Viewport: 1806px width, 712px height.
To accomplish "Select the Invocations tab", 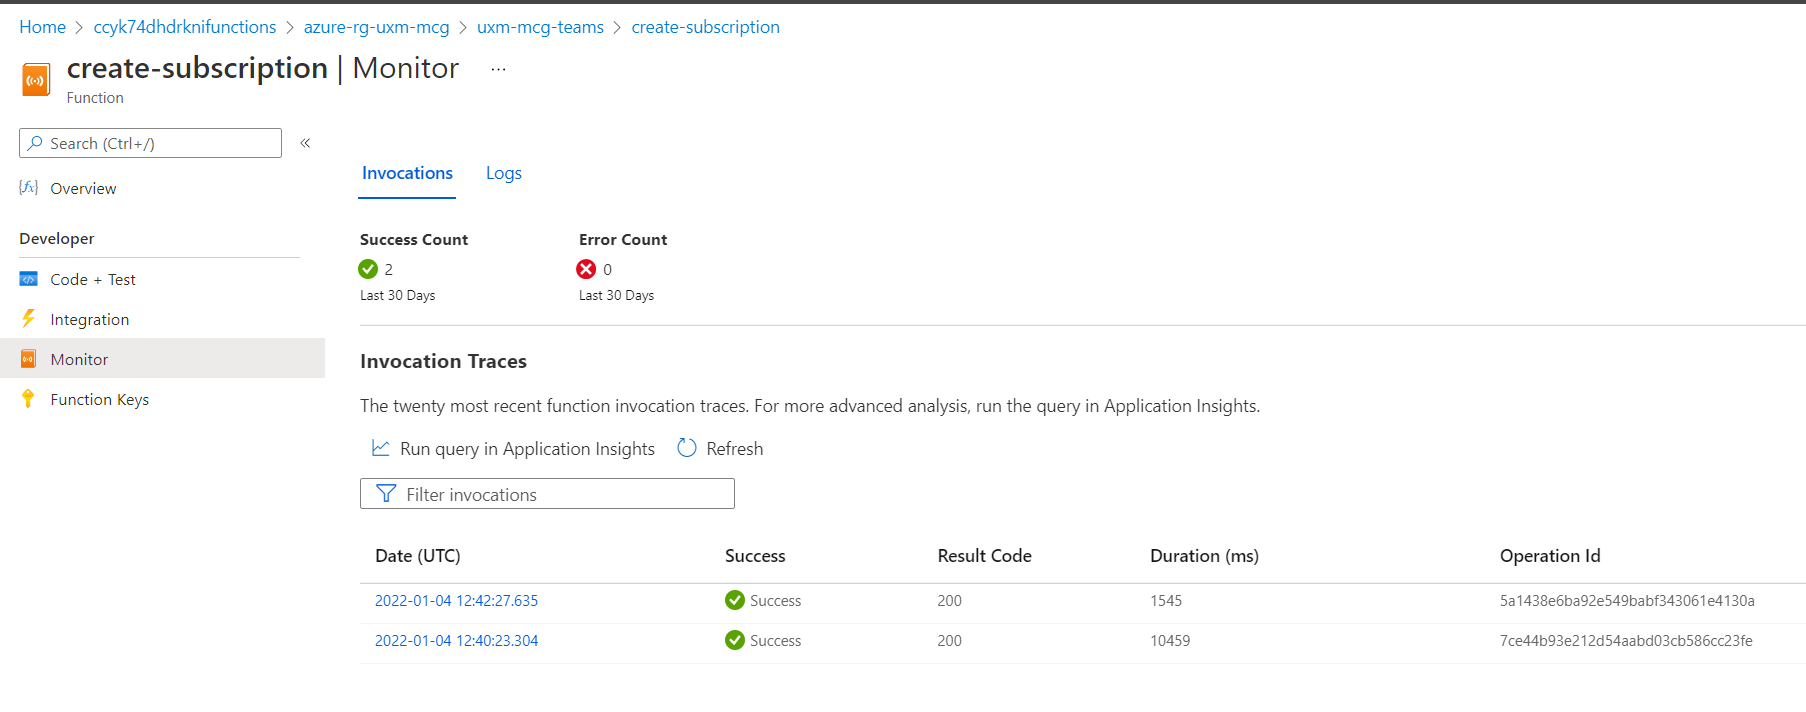I will 407,173.
